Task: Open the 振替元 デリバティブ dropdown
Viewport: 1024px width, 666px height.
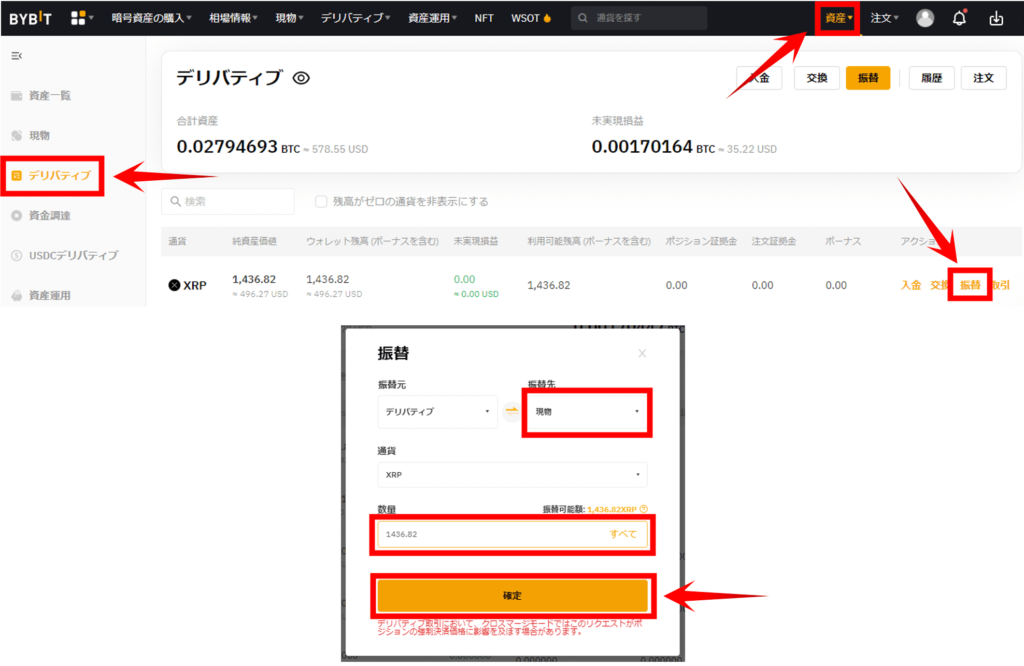Action: 438,411
